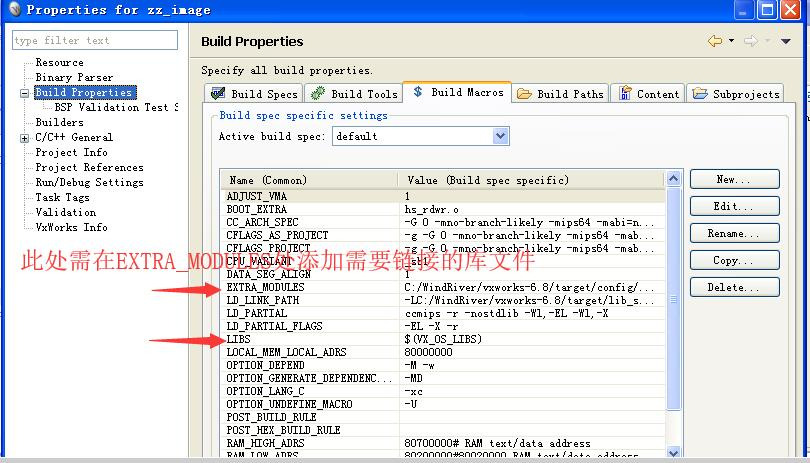Click the back navigation arrow icon

714,41
